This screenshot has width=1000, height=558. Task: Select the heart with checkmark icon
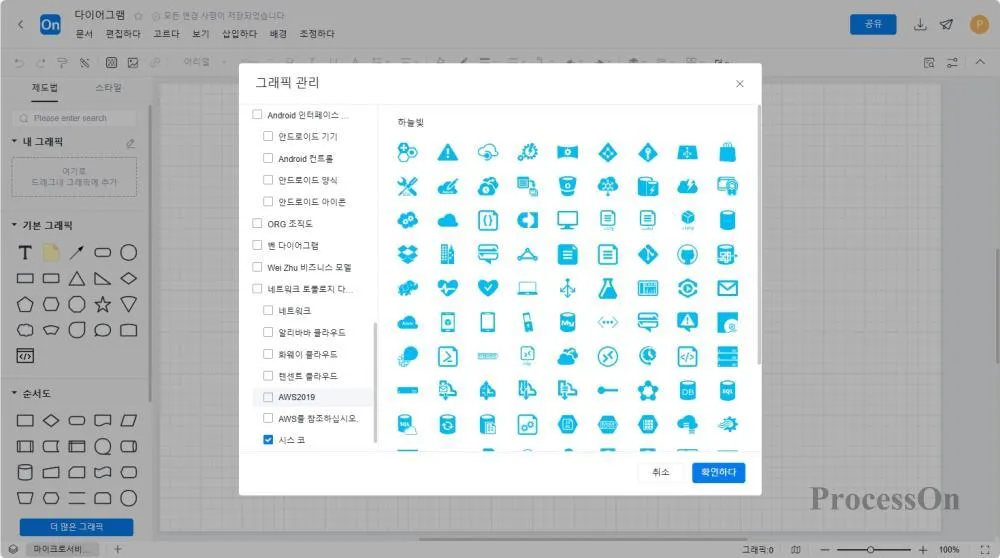click(x=487, y=288)
